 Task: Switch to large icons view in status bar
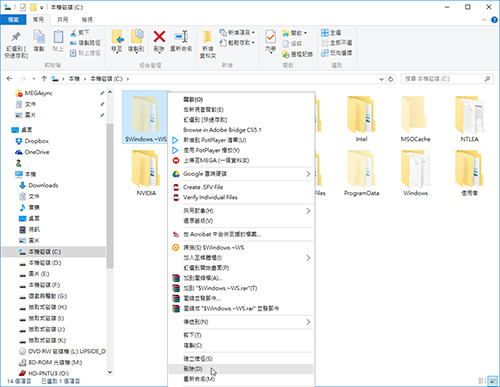click(x=492, y=381)
